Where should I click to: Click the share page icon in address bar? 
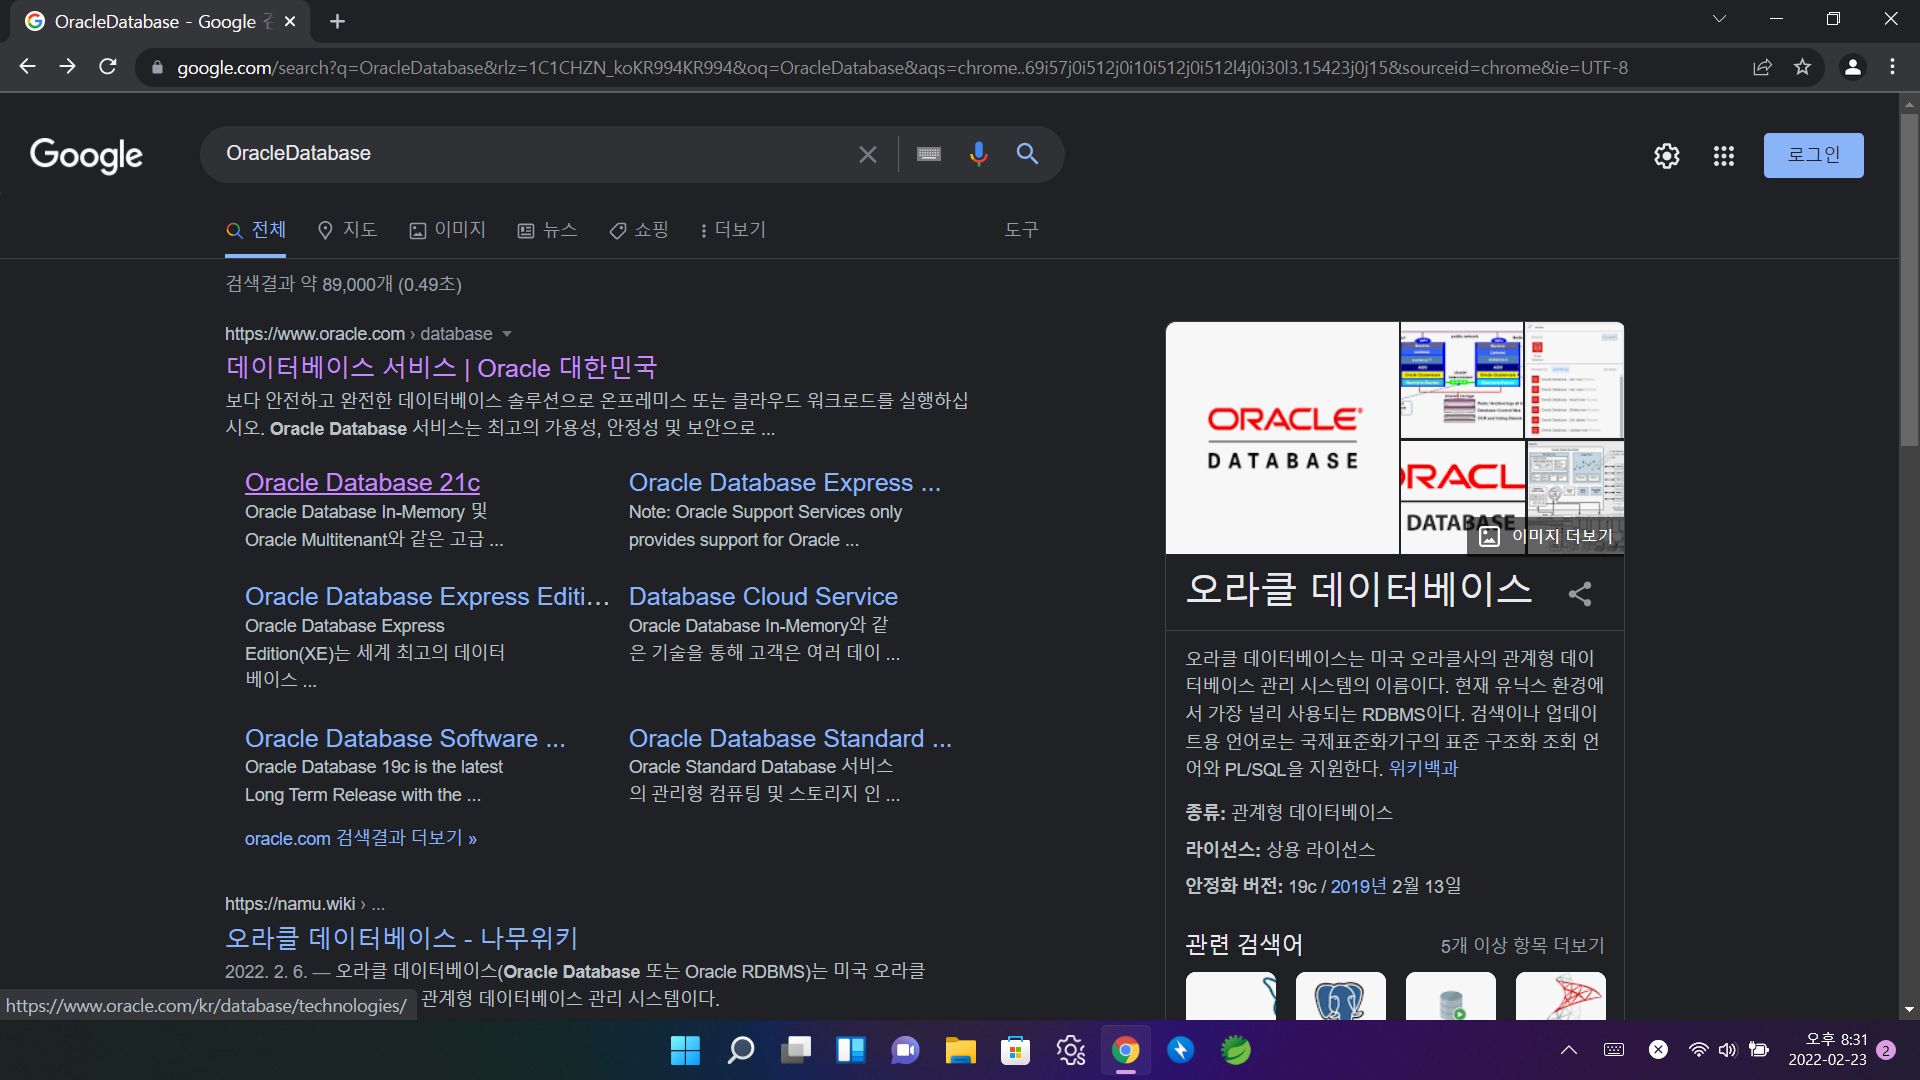point(1762,67)
